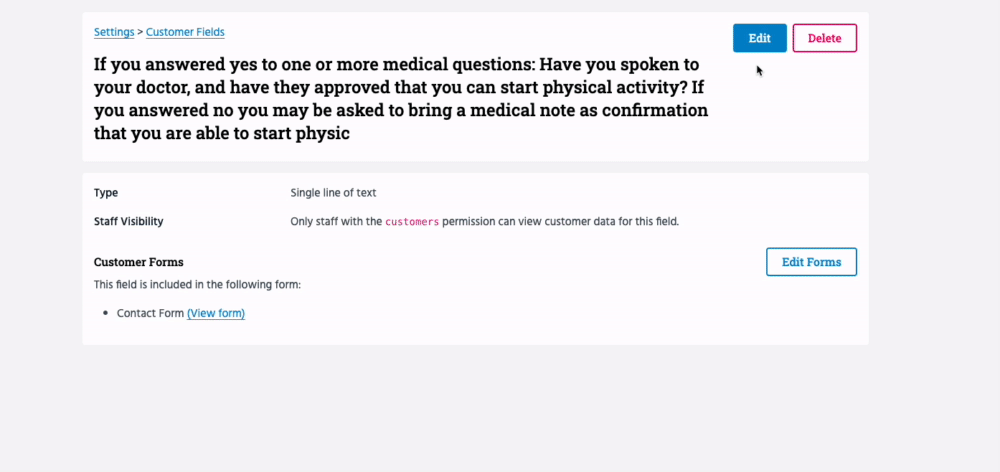Image resolution: width=1000 pixels, height=472 pixels.
Task: Follow the View form link
Action: 216,313
